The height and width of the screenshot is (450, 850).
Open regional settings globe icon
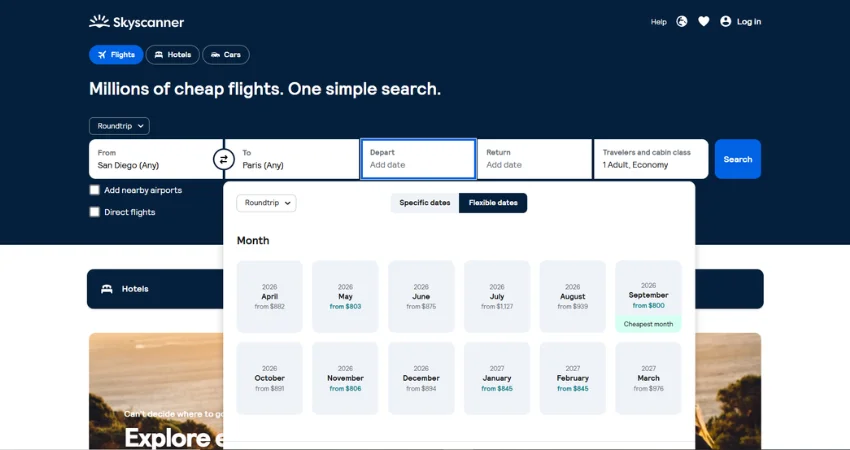(x=682, y=22)
